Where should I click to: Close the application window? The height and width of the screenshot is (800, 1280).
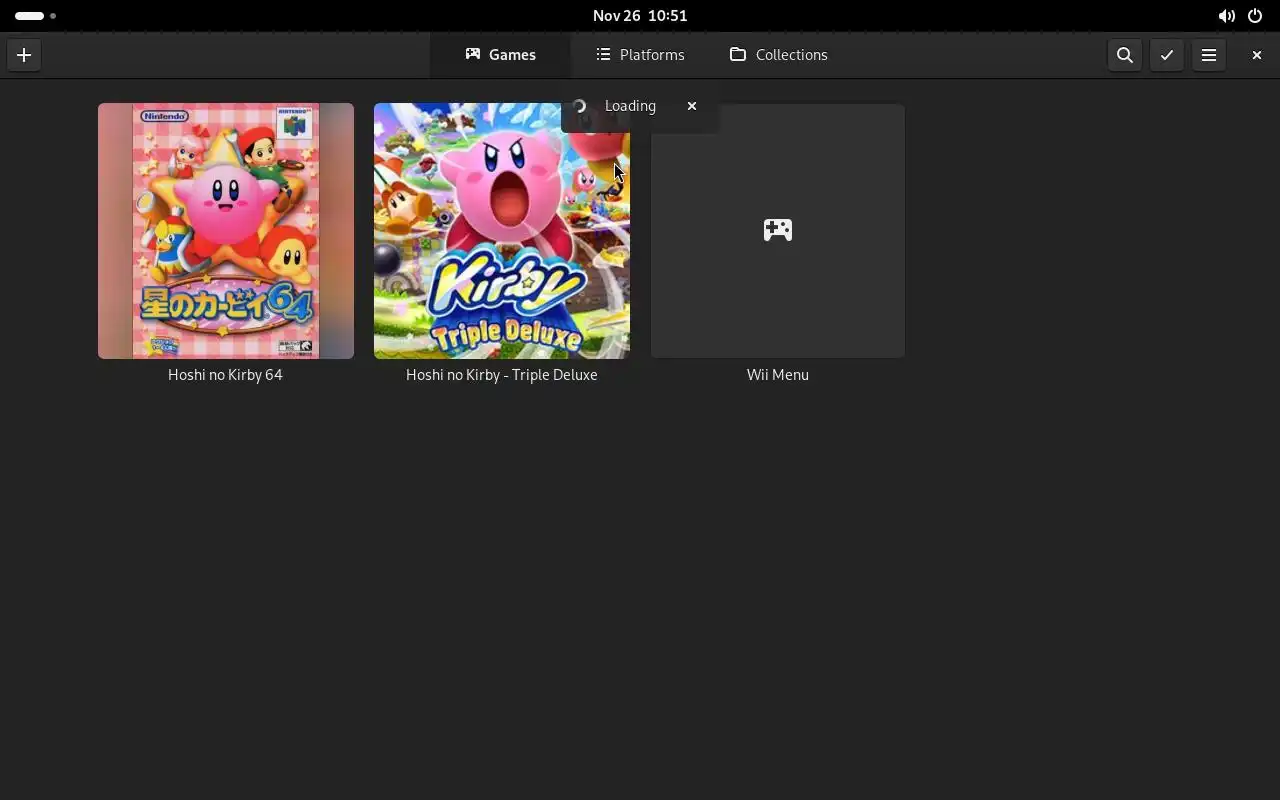click(1257, 55)
